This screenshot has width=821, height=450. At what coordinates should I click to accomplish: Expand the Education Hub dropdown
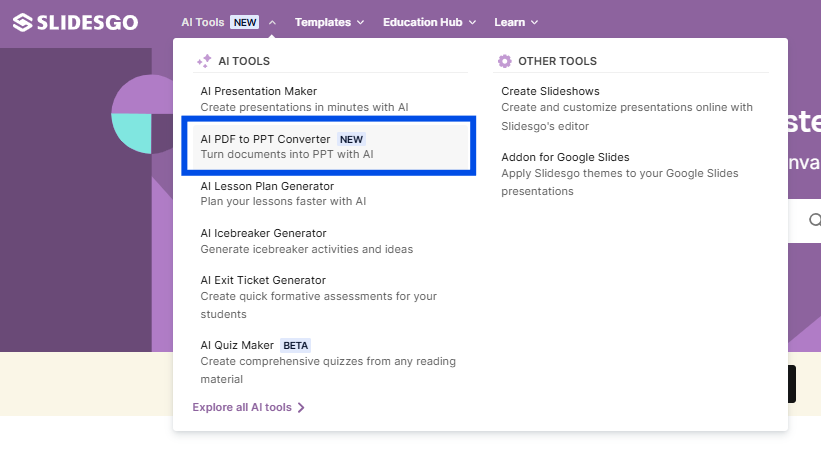pos(429,22)
